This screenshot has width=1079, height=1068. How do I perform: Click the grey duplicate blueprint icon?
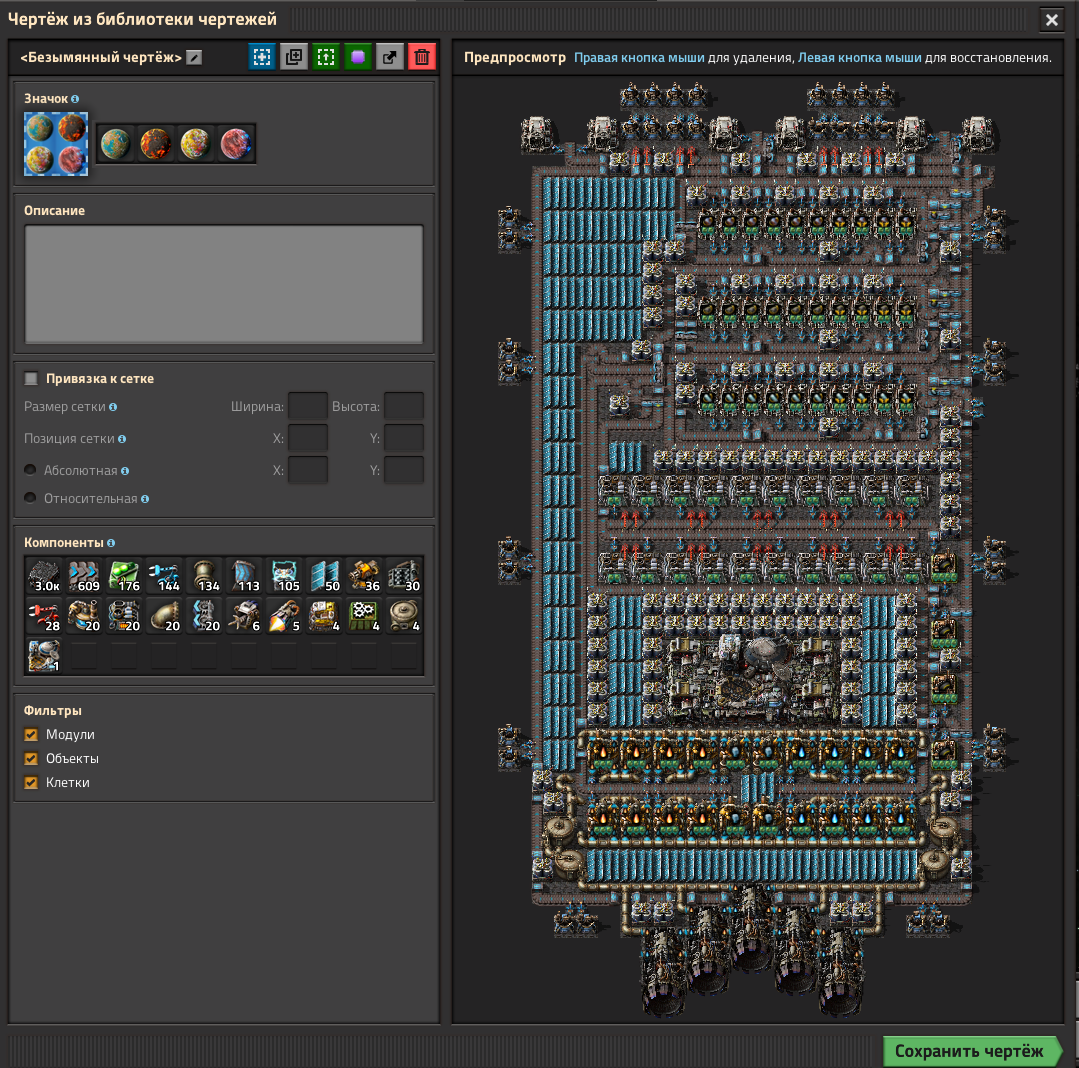pos(294,57)
